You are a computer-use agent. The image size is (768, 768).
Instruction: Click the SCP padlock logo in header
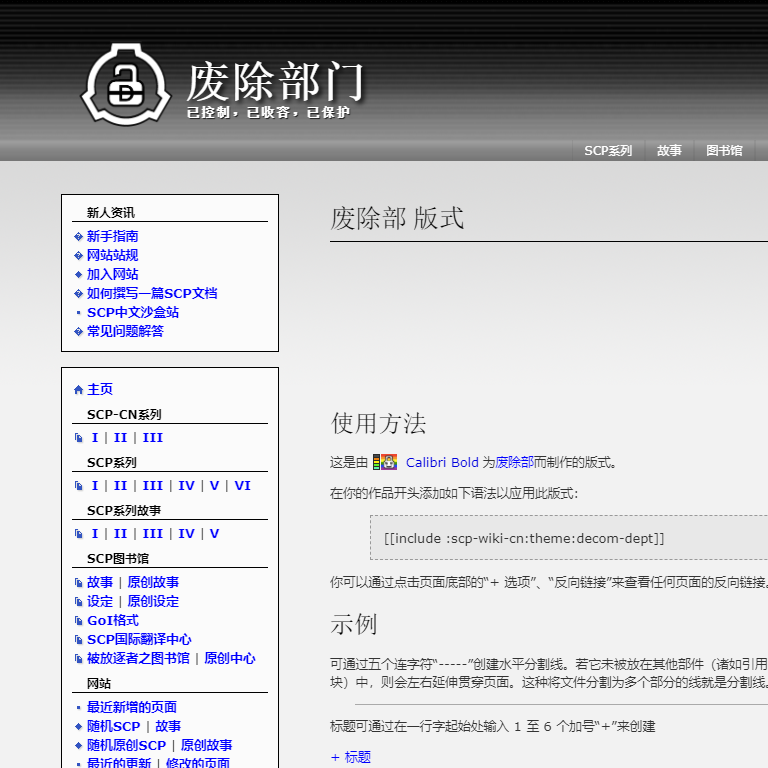pyautogui.click(x=124, y=85)
